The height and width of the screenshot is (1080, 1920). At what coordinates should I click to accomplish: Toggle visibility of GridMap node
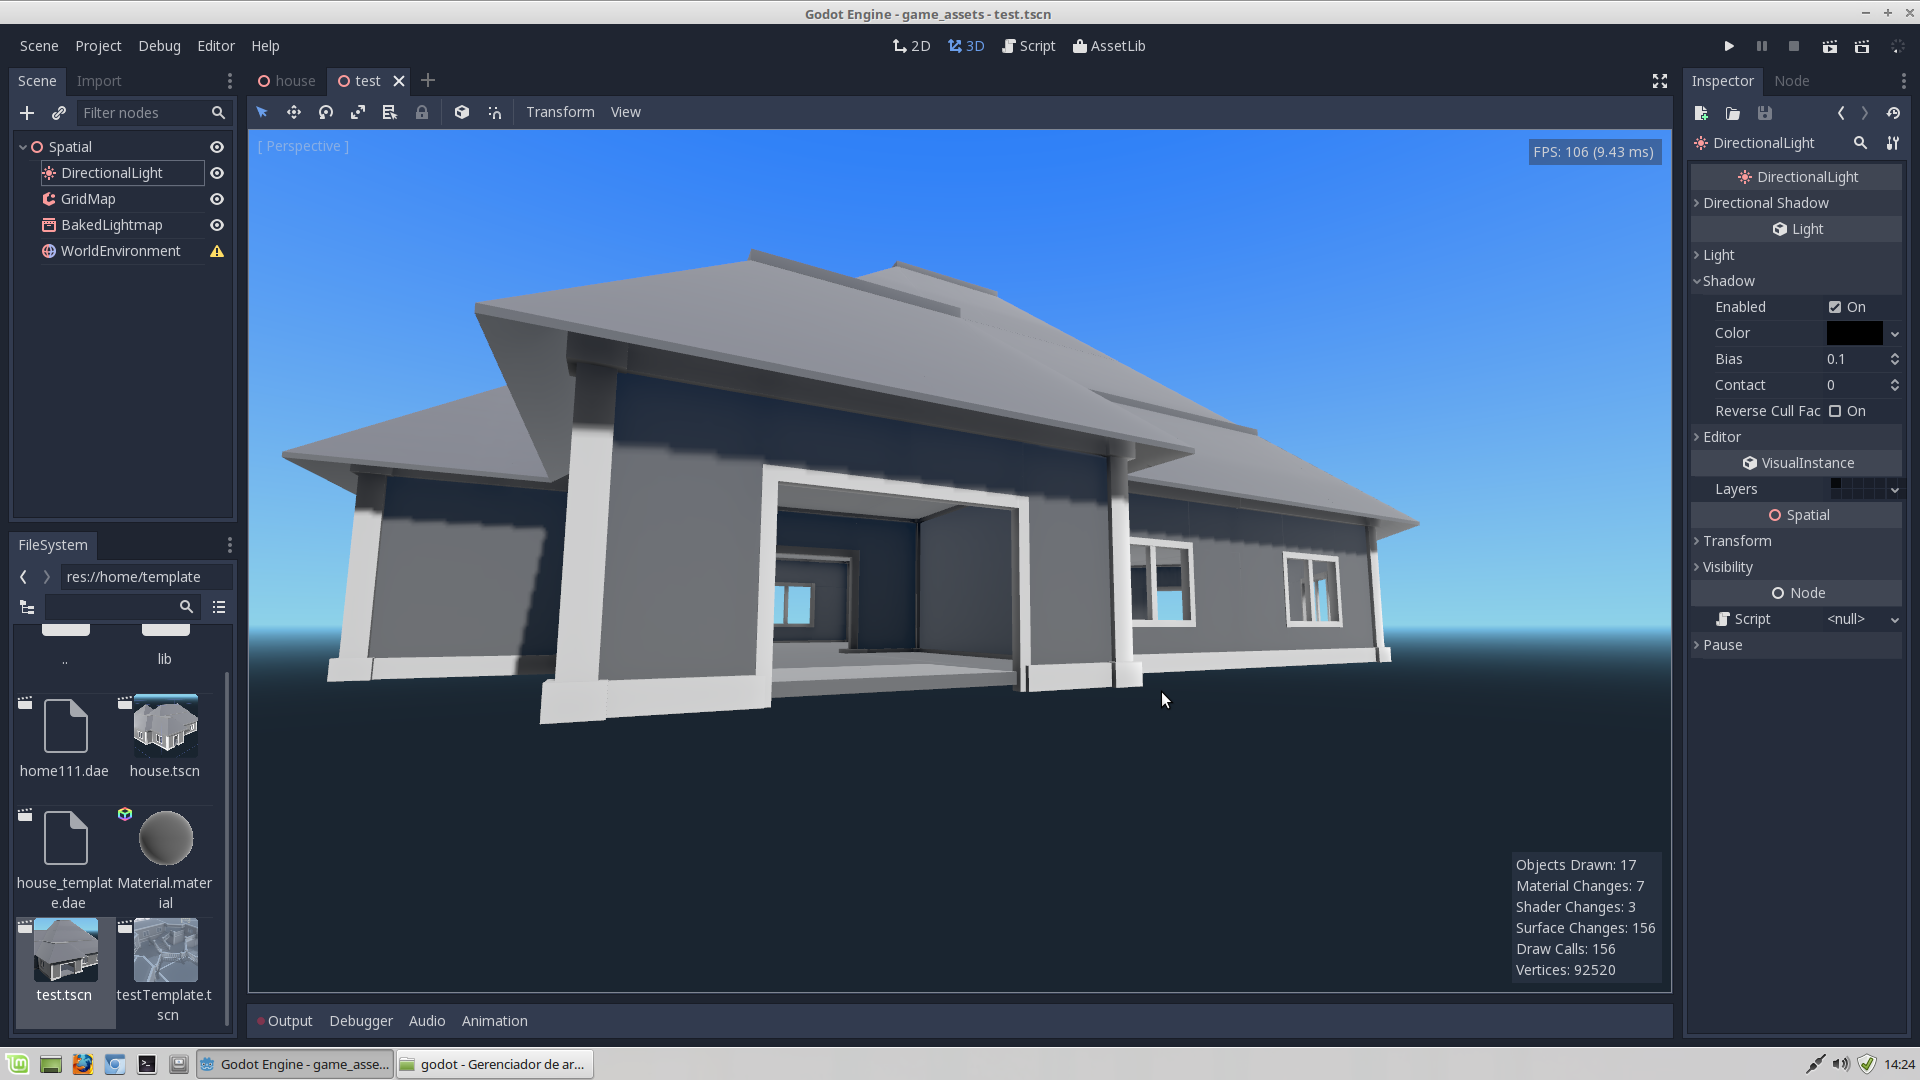tap(216, 198)
